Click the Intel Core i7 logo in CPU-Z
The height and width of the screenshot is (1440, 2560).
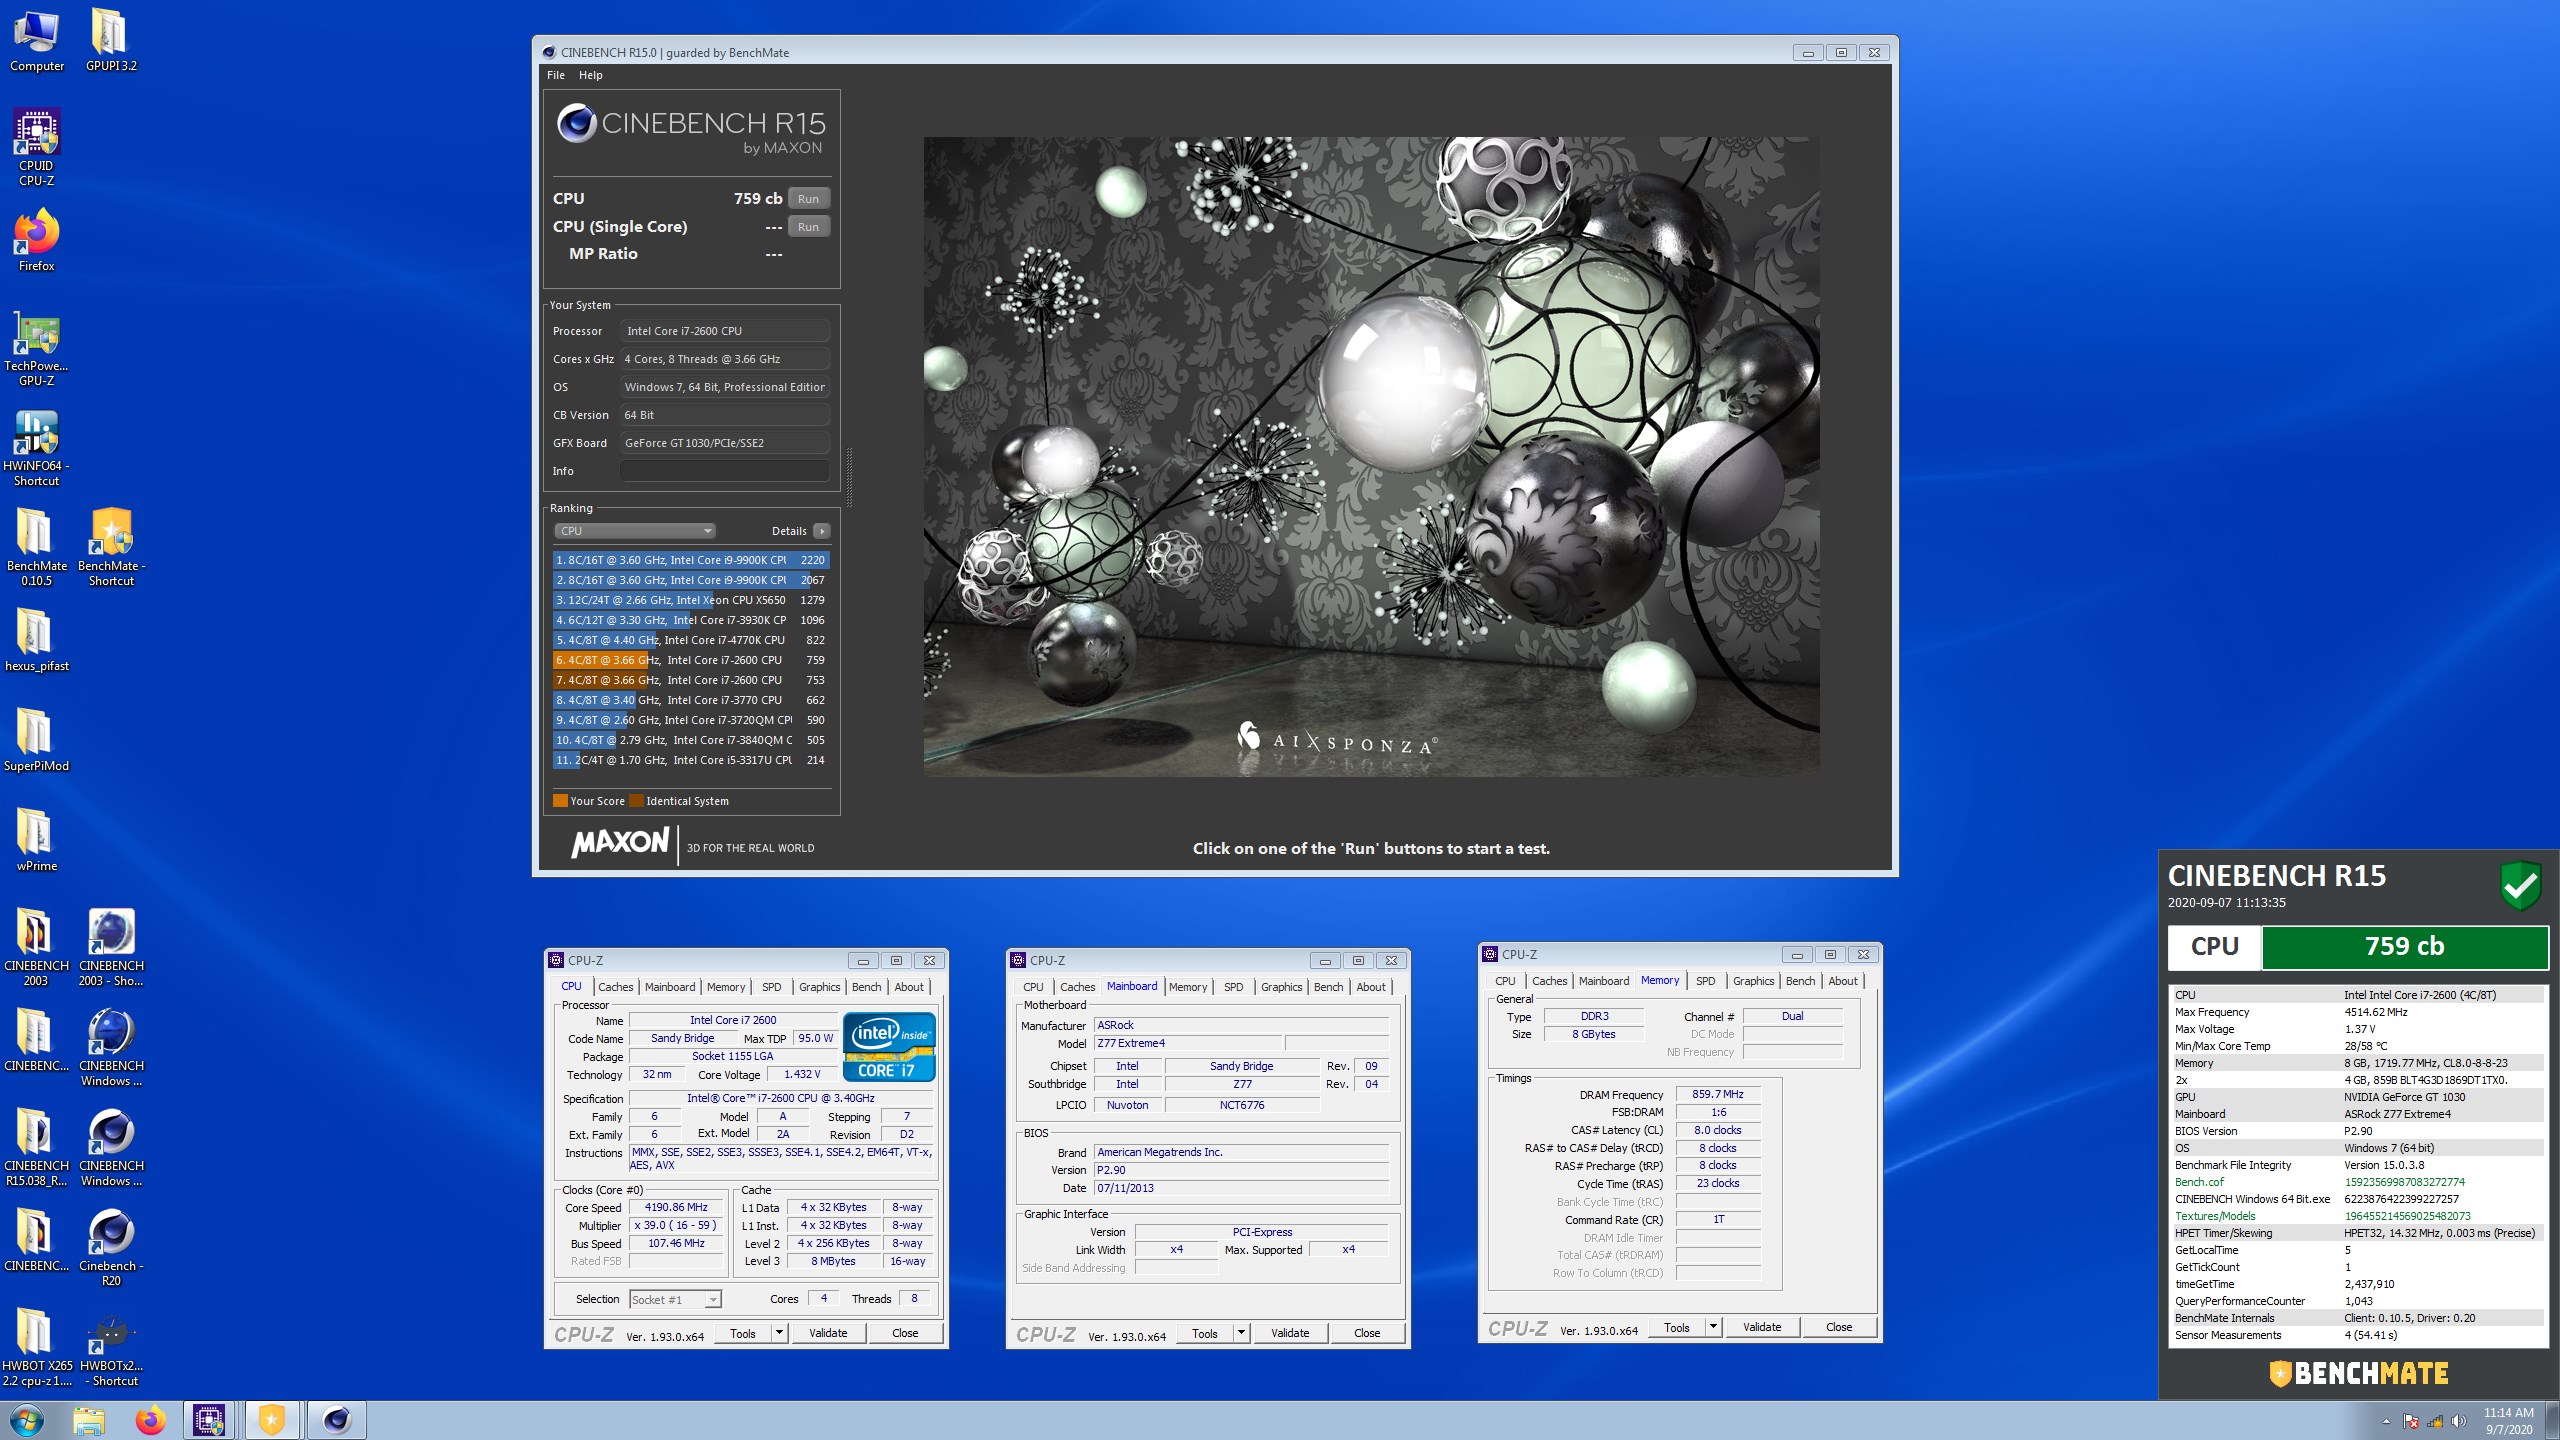(889, 1046)
